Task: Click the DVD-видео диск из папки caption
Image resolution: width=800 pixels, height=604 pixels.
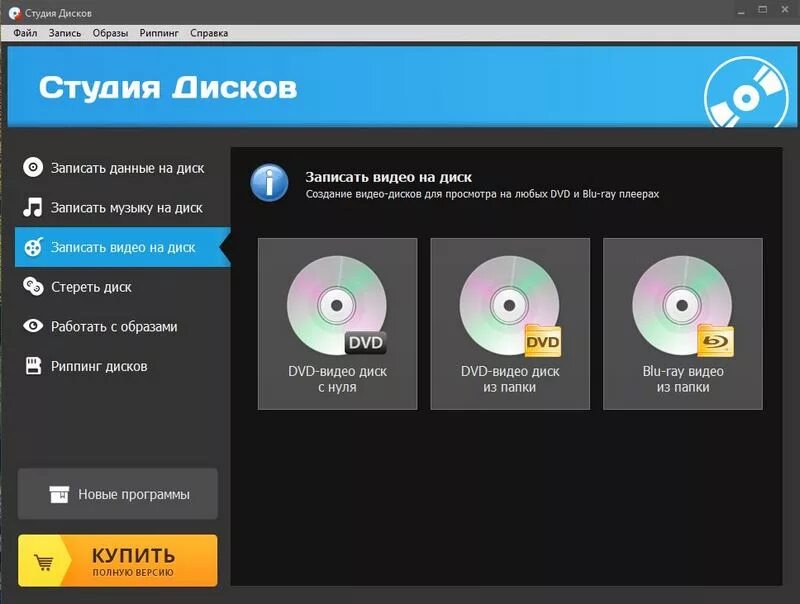Action: point(510,379)
